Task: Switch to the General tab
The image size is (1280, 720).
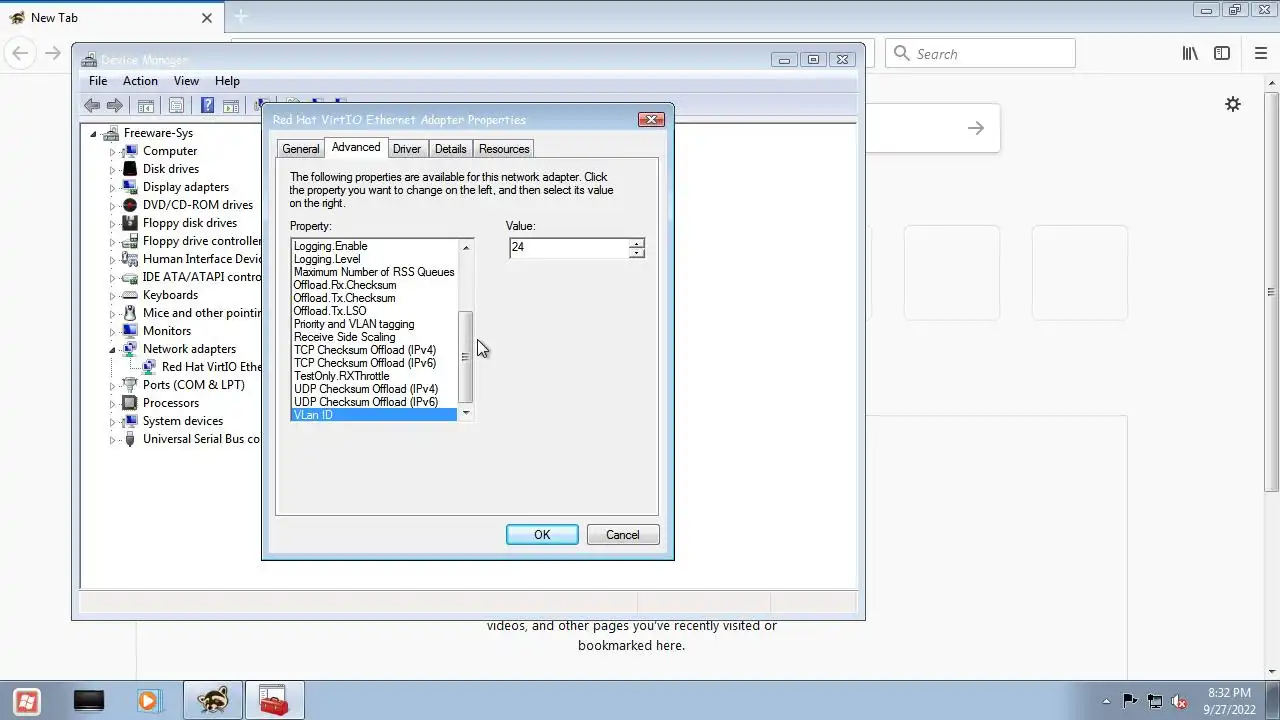Action: click(301, 149)
